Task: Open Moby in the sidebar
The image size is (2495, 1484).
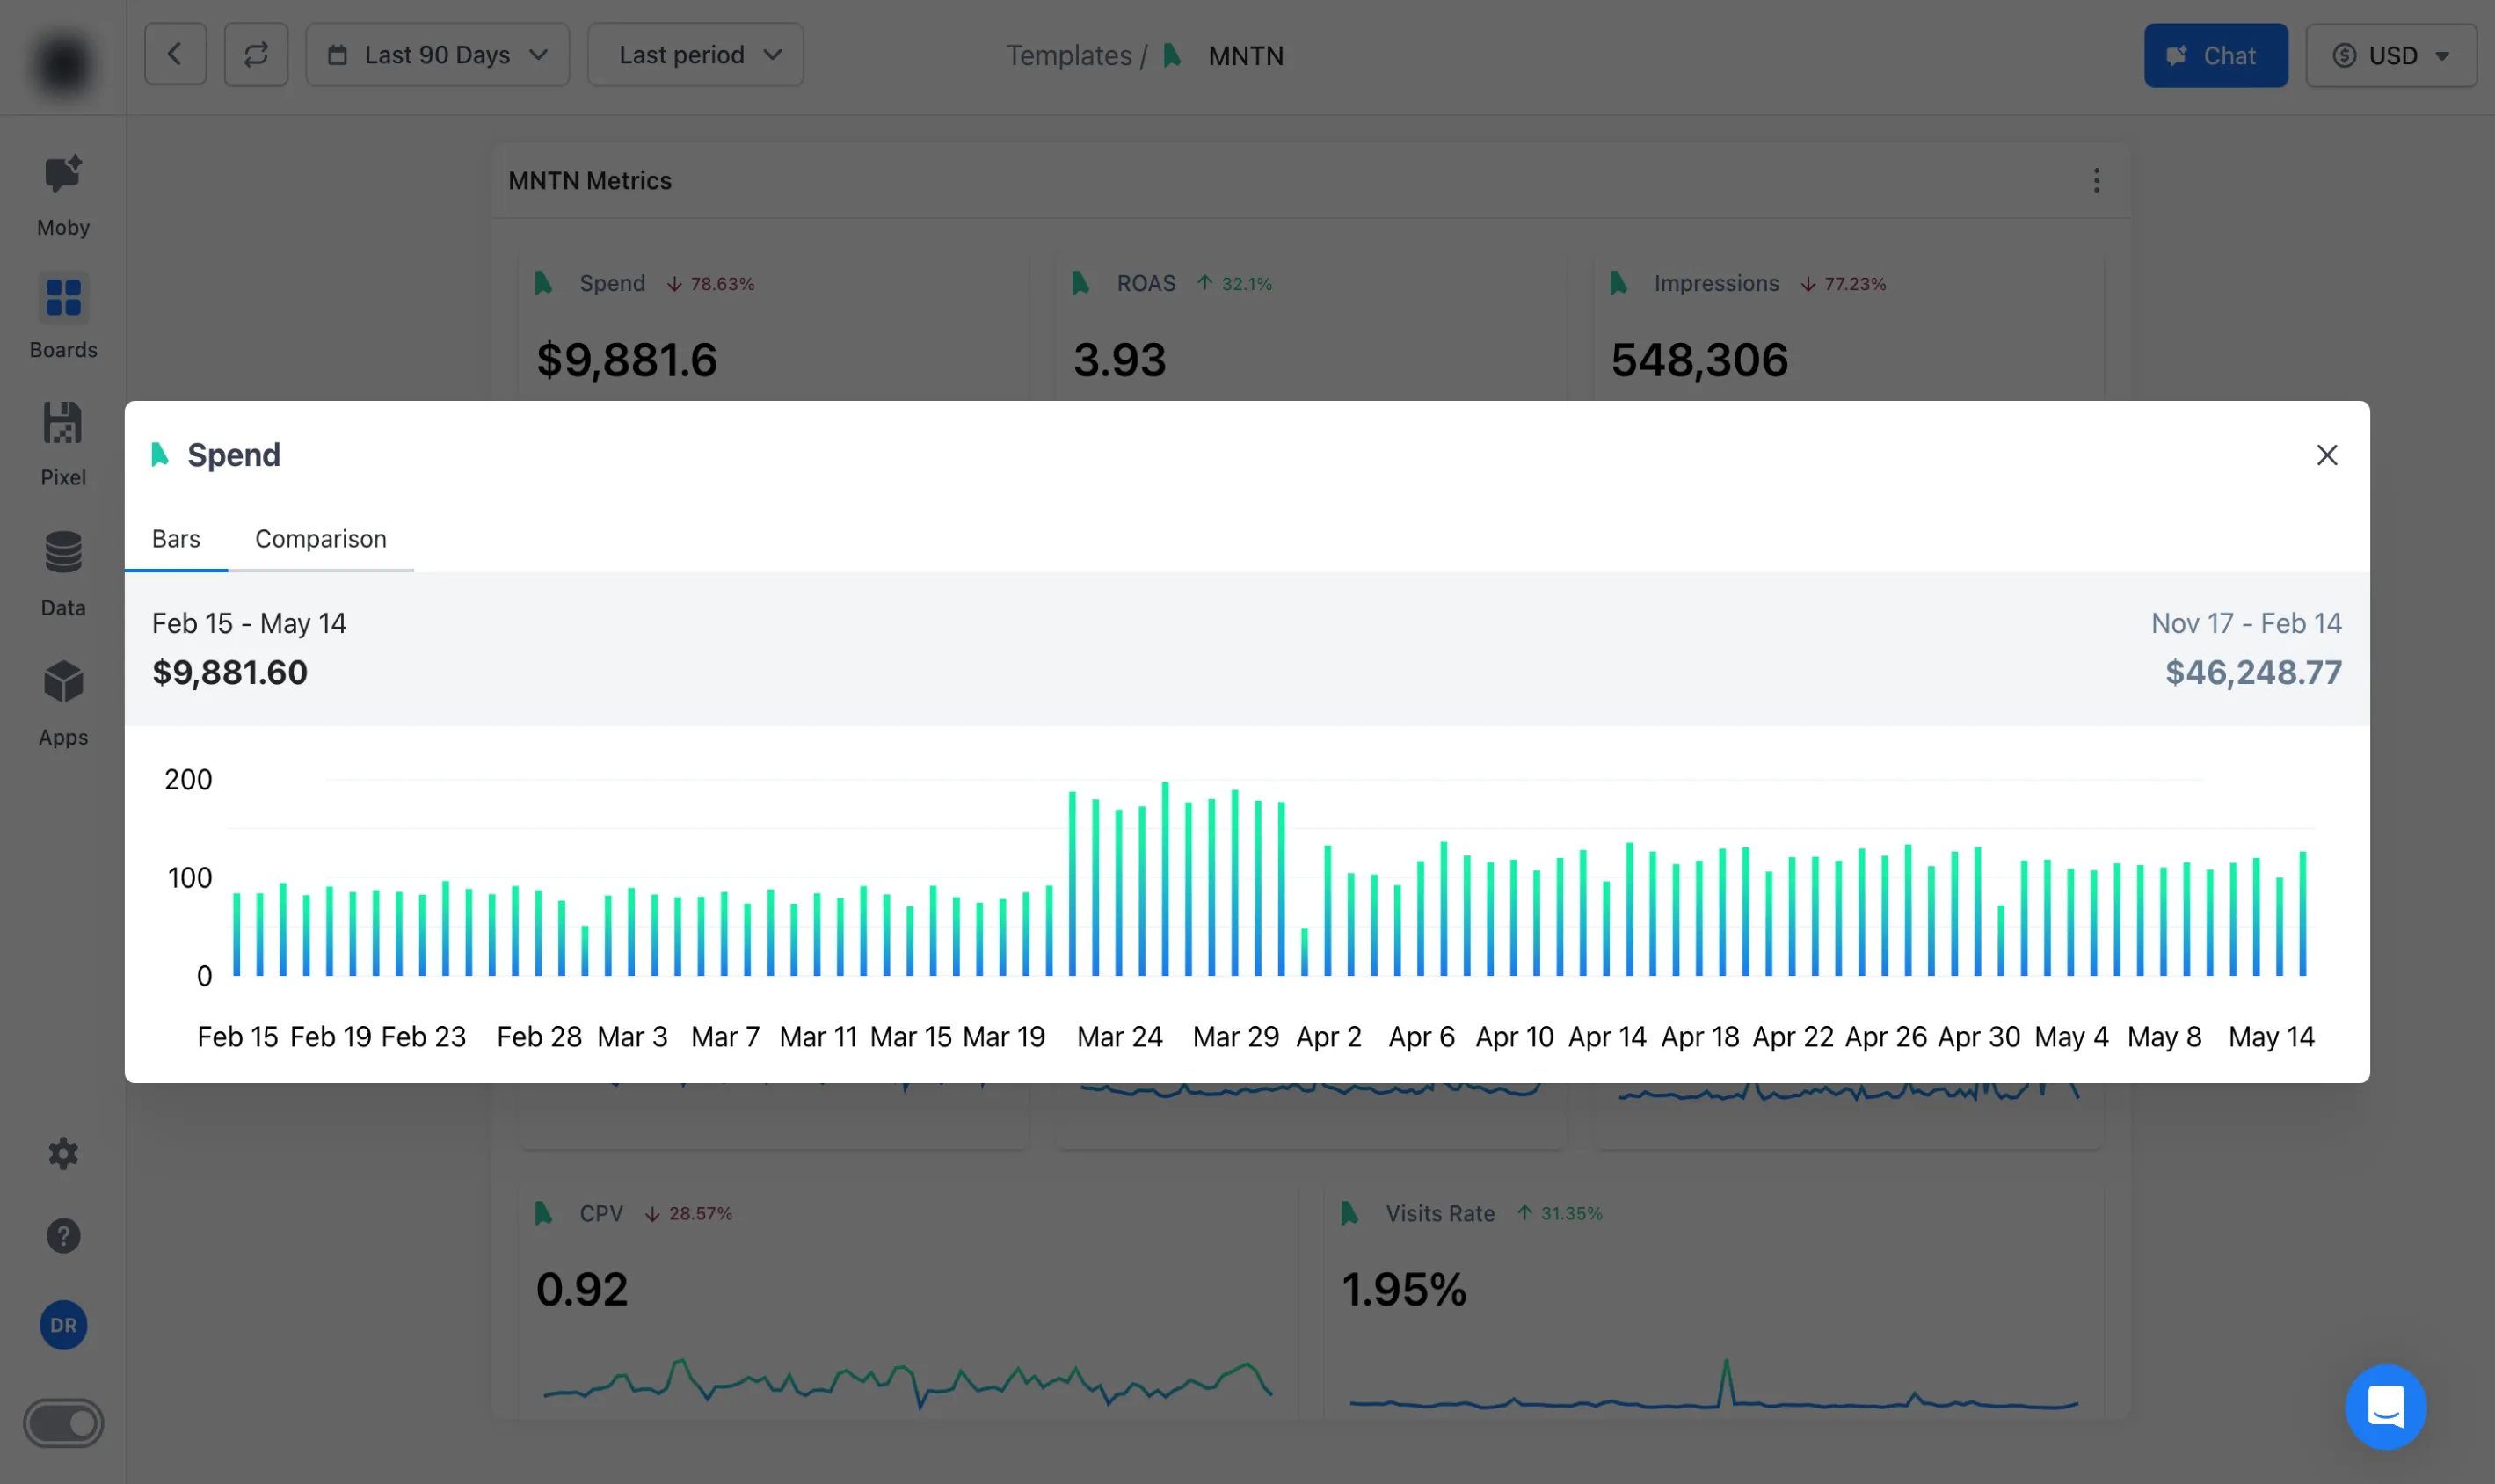Action: (63, 194)
